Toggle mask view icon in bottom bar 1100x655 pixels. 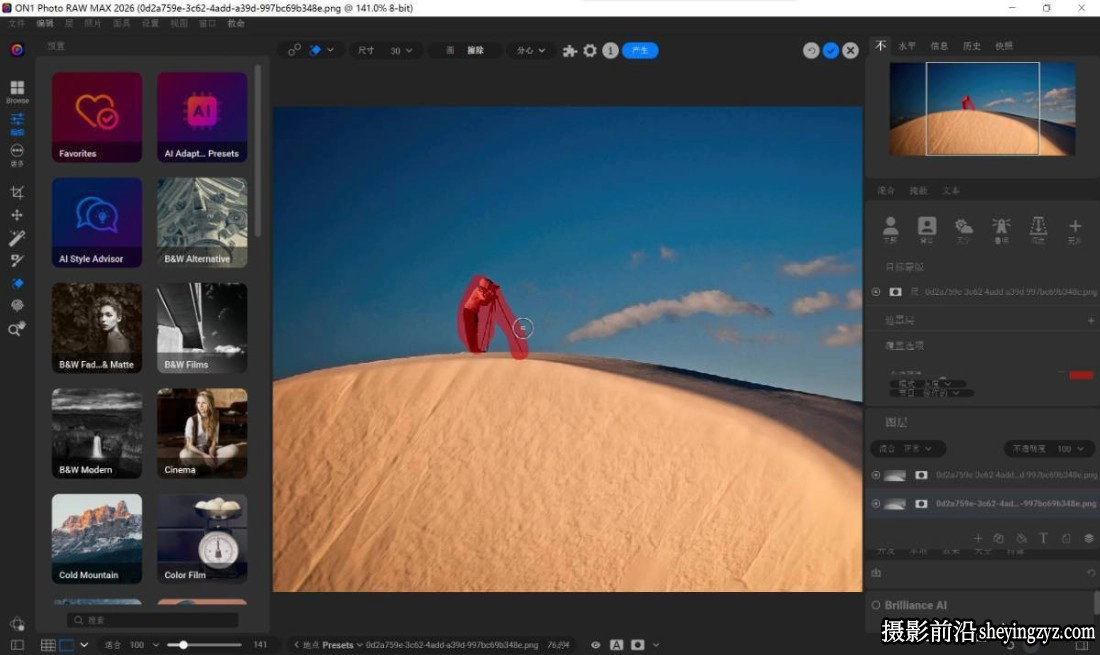tap(638, 644)
